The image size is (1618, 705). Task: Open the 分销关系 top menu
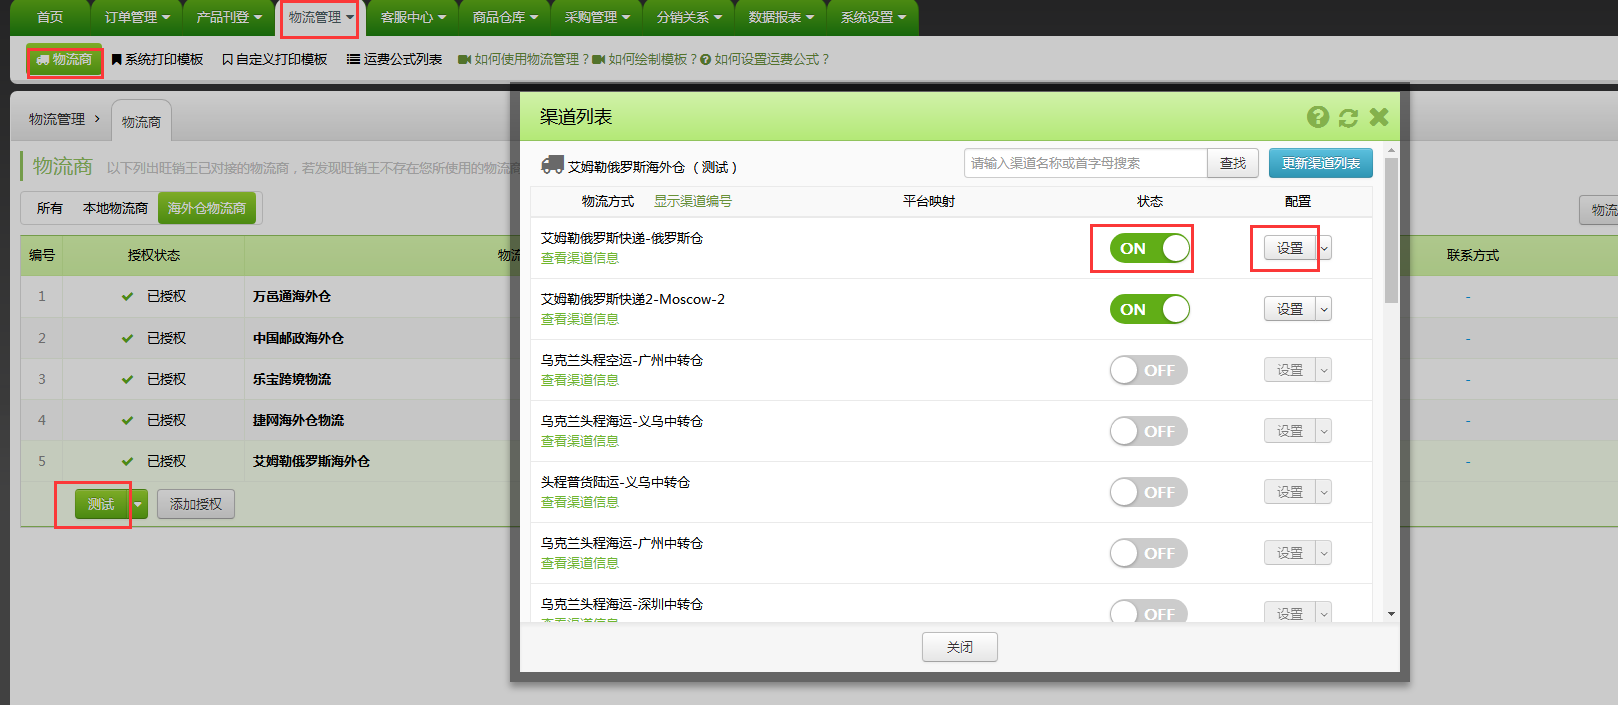tap(689, 17)
